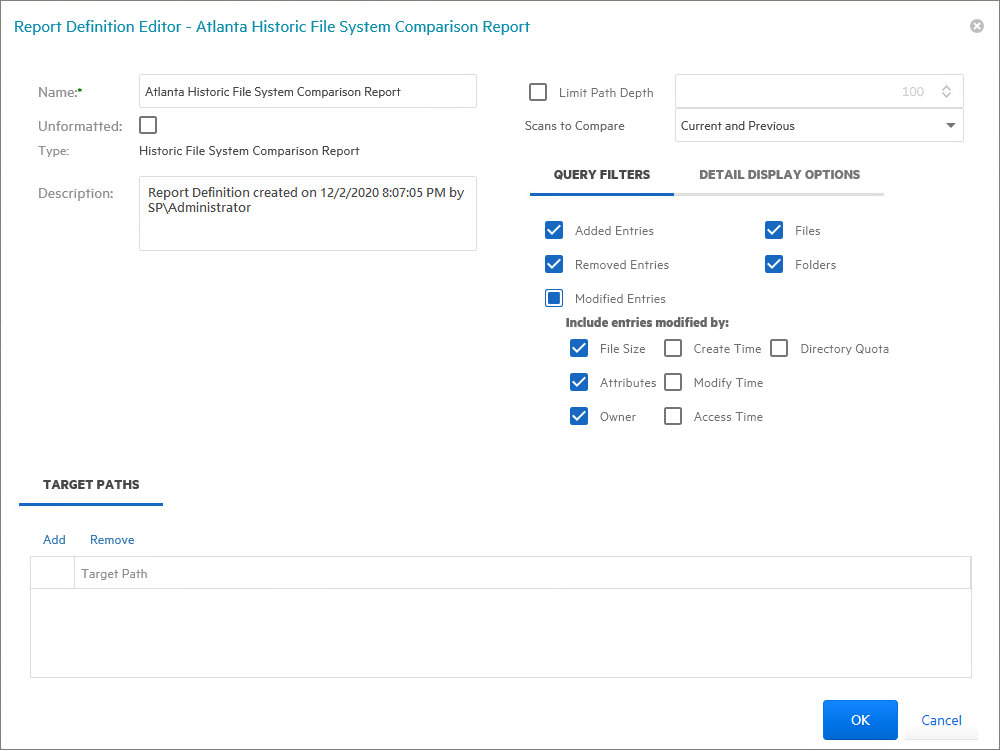Check the Limit Path Depth option
The width and height of the screenshot is (1000, 751).
538,92
